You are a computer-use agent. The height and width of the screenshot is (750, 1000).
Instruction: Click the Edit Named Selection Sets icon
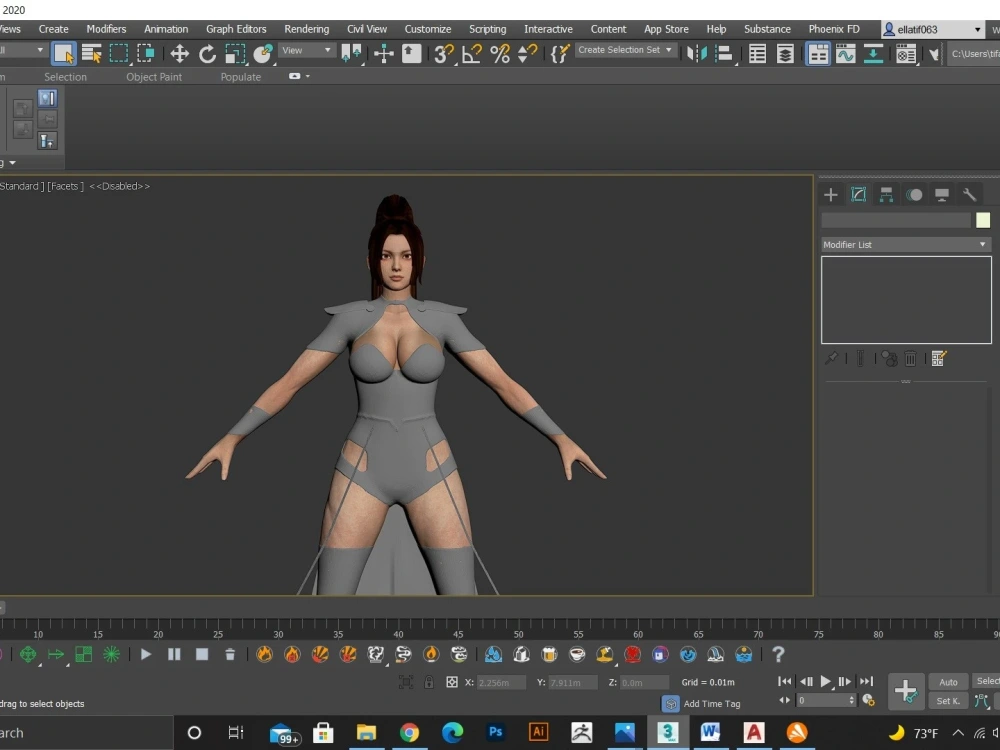pyautogui.click(x=559, y=54)
